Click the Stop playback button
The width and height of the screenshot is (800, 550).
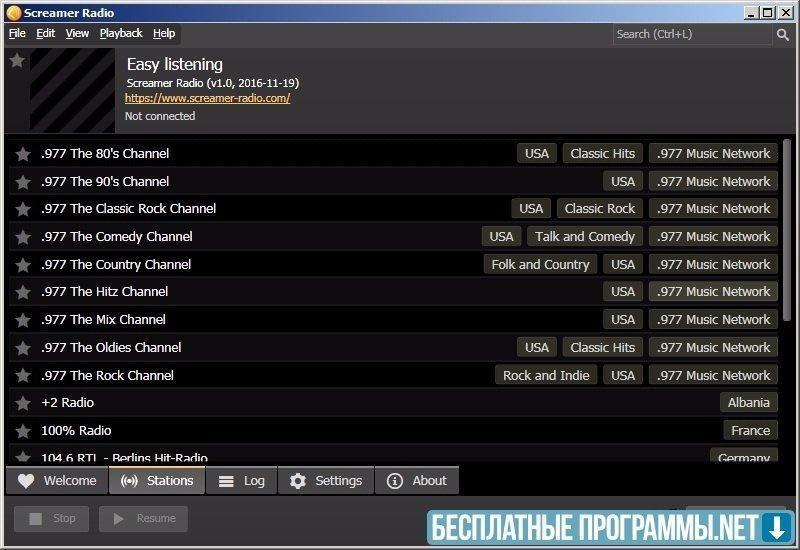coord(52,518)
